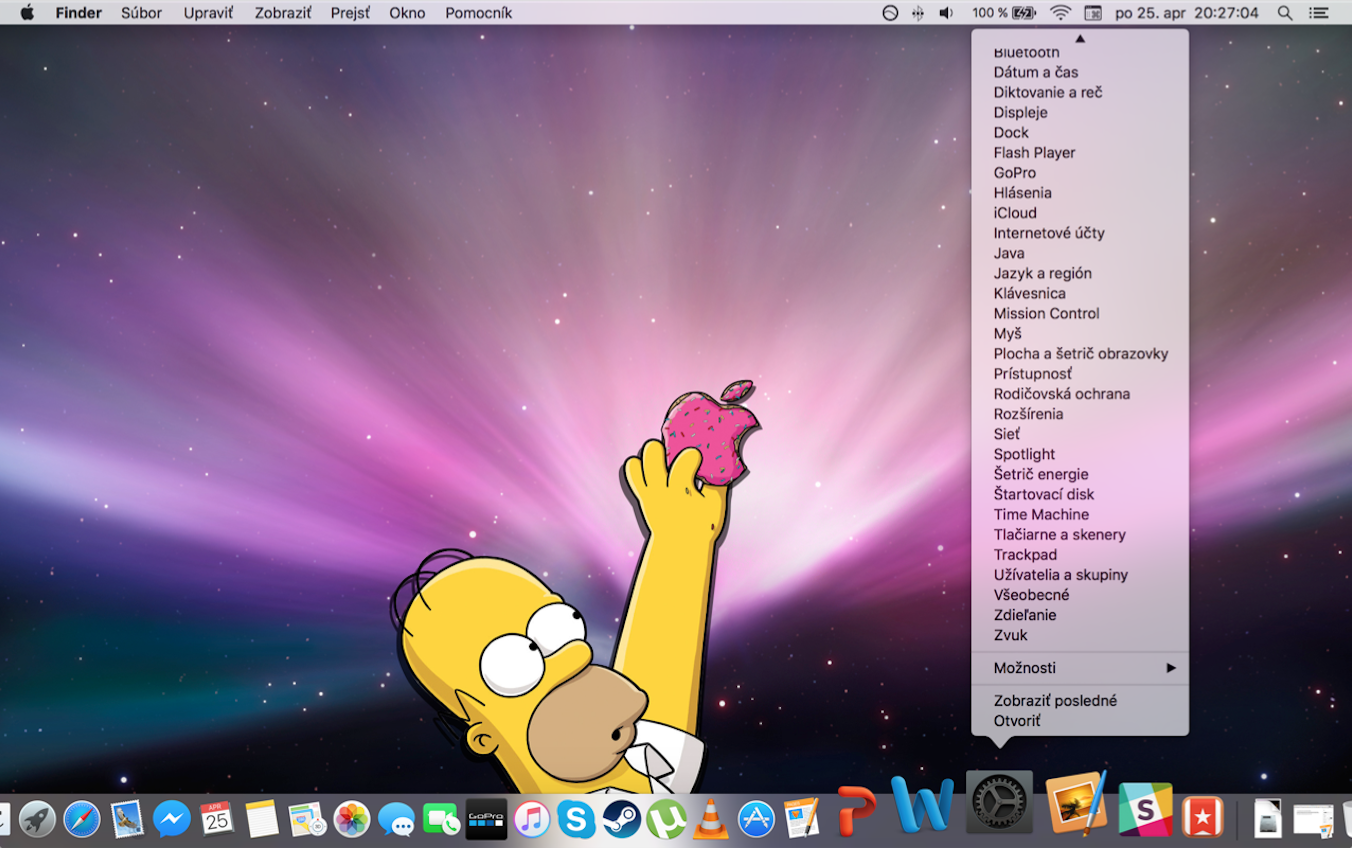This screenshot has width=1352, height=848.
Task: Open the Messages chat bubbles icon
Action: pyautogui.click(x=397, y=820)
